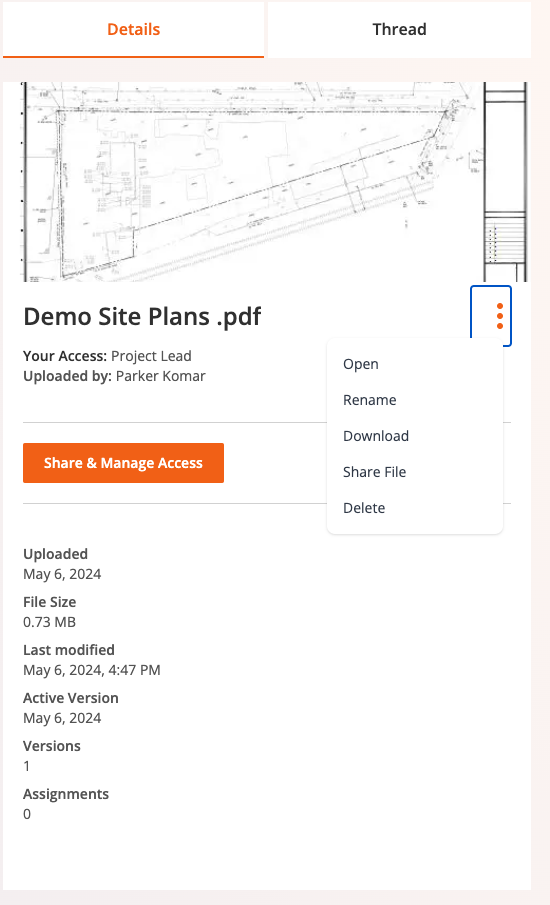550x905 pixels.
Task: Click the Assignments heading label
Action: [x=66, y=794]
